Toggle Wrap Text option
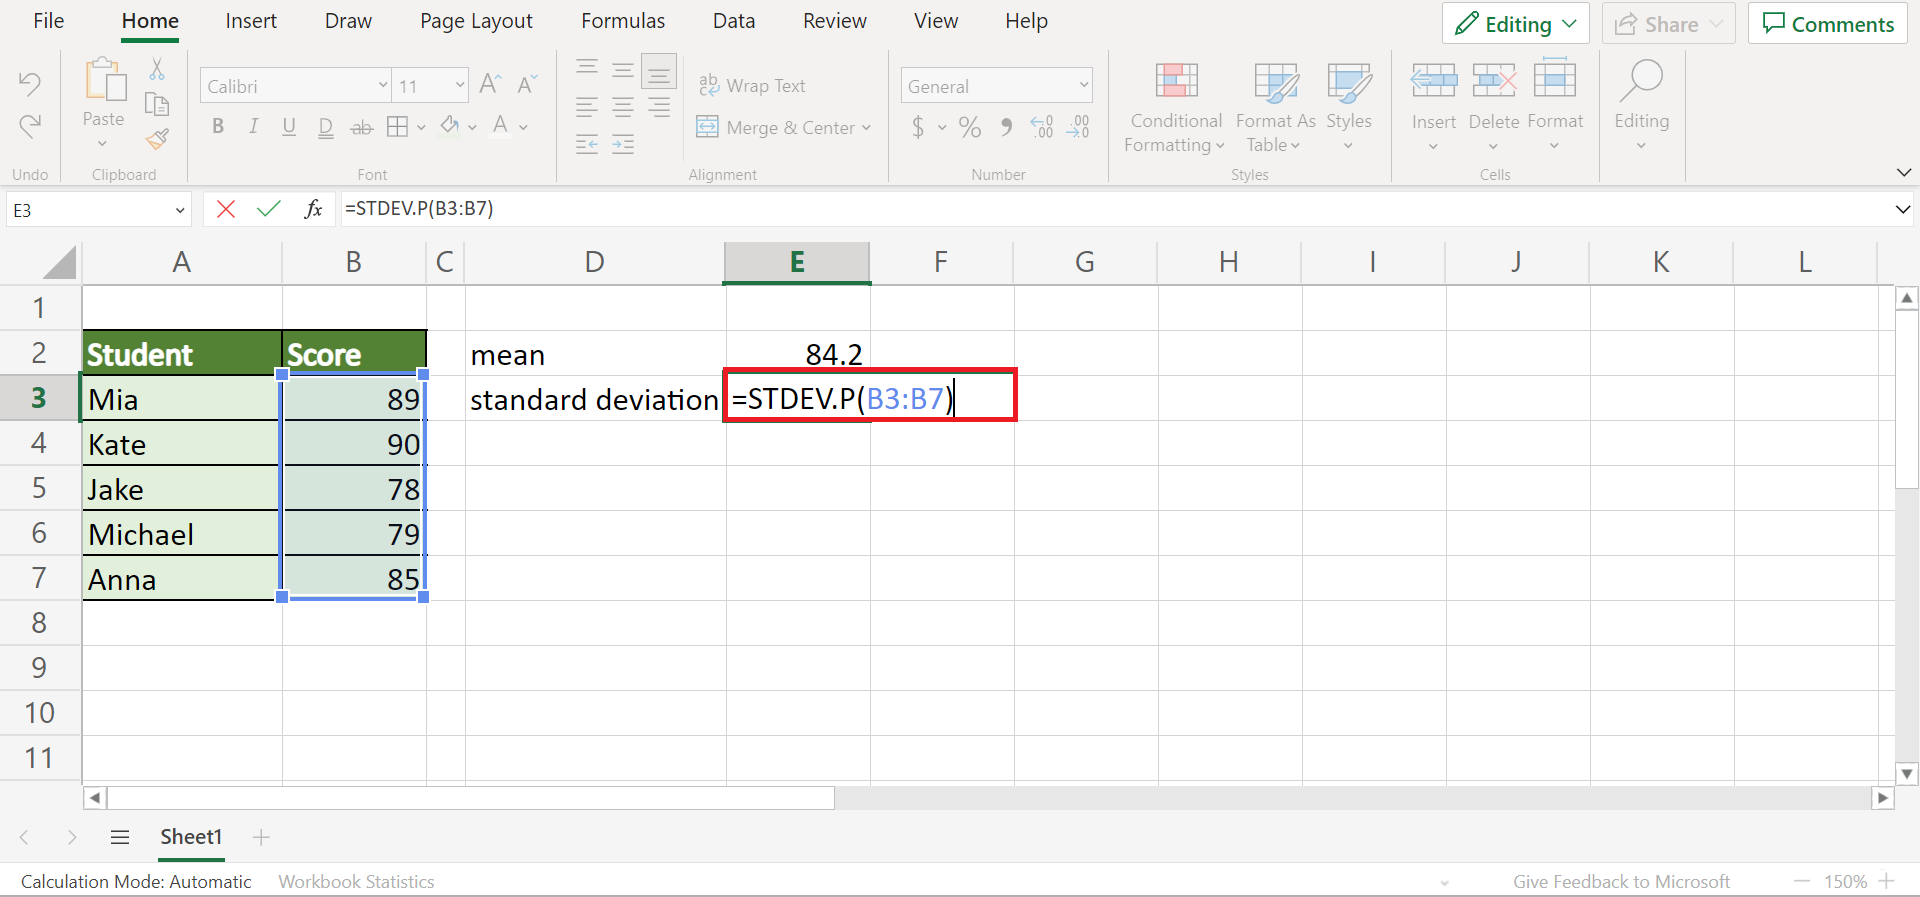 (752, 86)
